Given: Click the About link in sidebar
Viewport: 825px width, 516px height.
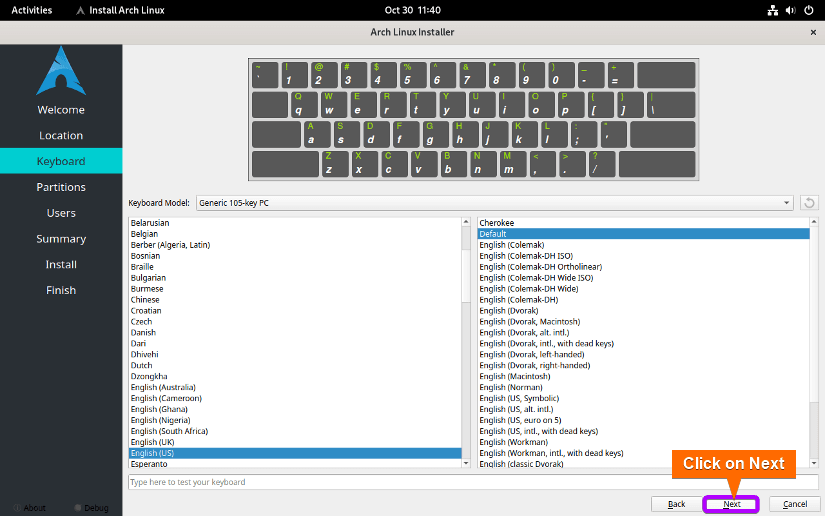Looking at the screenshot, I should click(x=30, y=508).
